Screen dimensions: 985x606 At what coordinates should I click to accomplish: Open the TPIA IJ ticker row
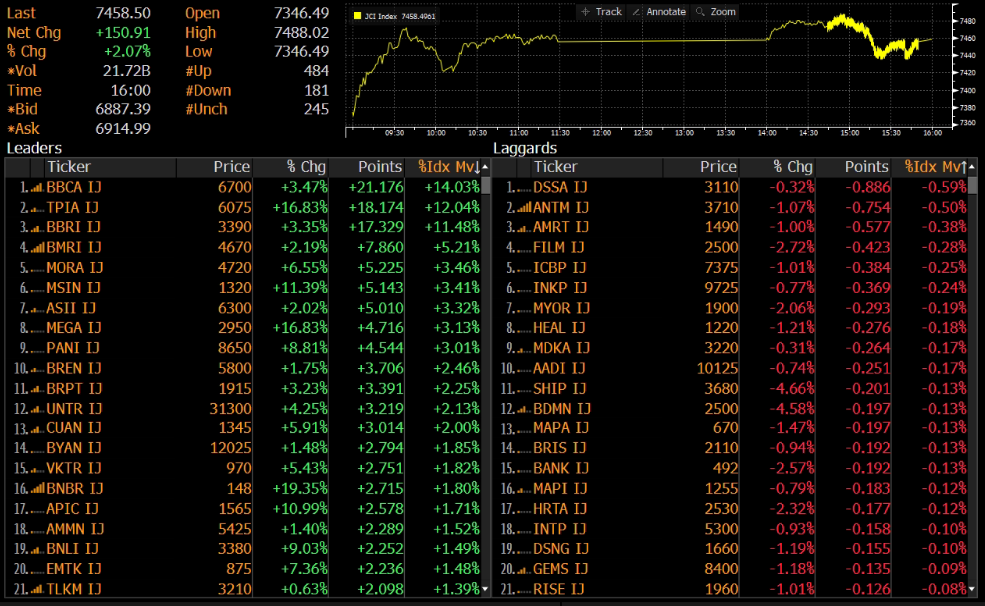tap(73, 207)
